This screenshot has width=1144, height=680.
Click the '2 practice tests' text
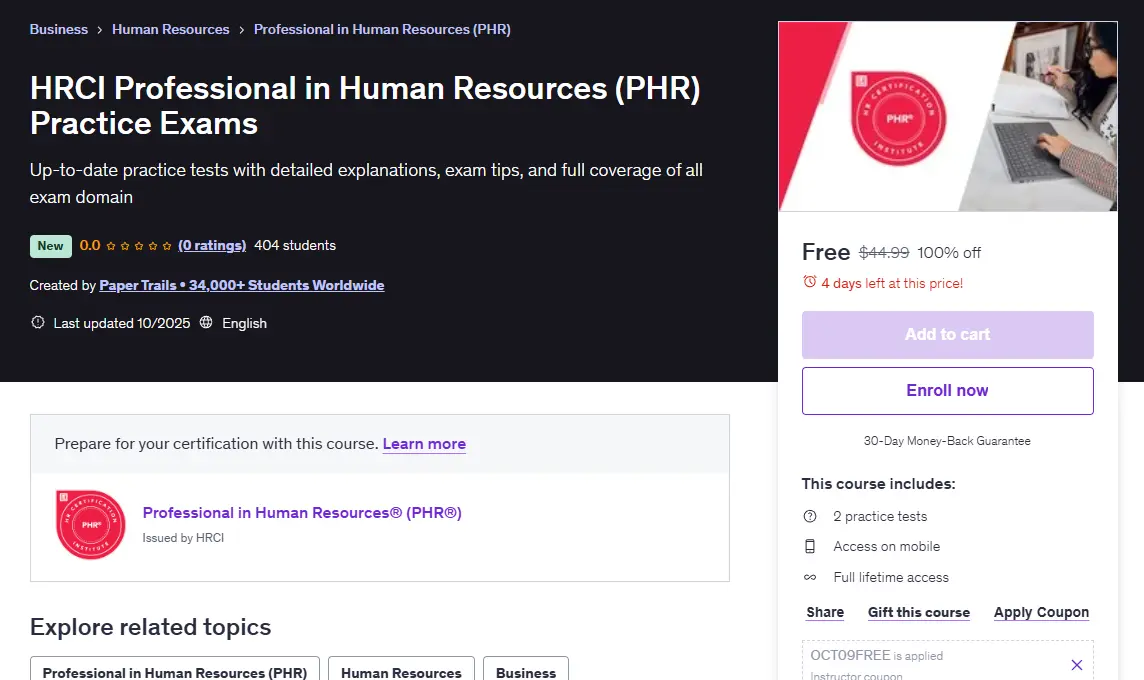click(x=880, y=516)
